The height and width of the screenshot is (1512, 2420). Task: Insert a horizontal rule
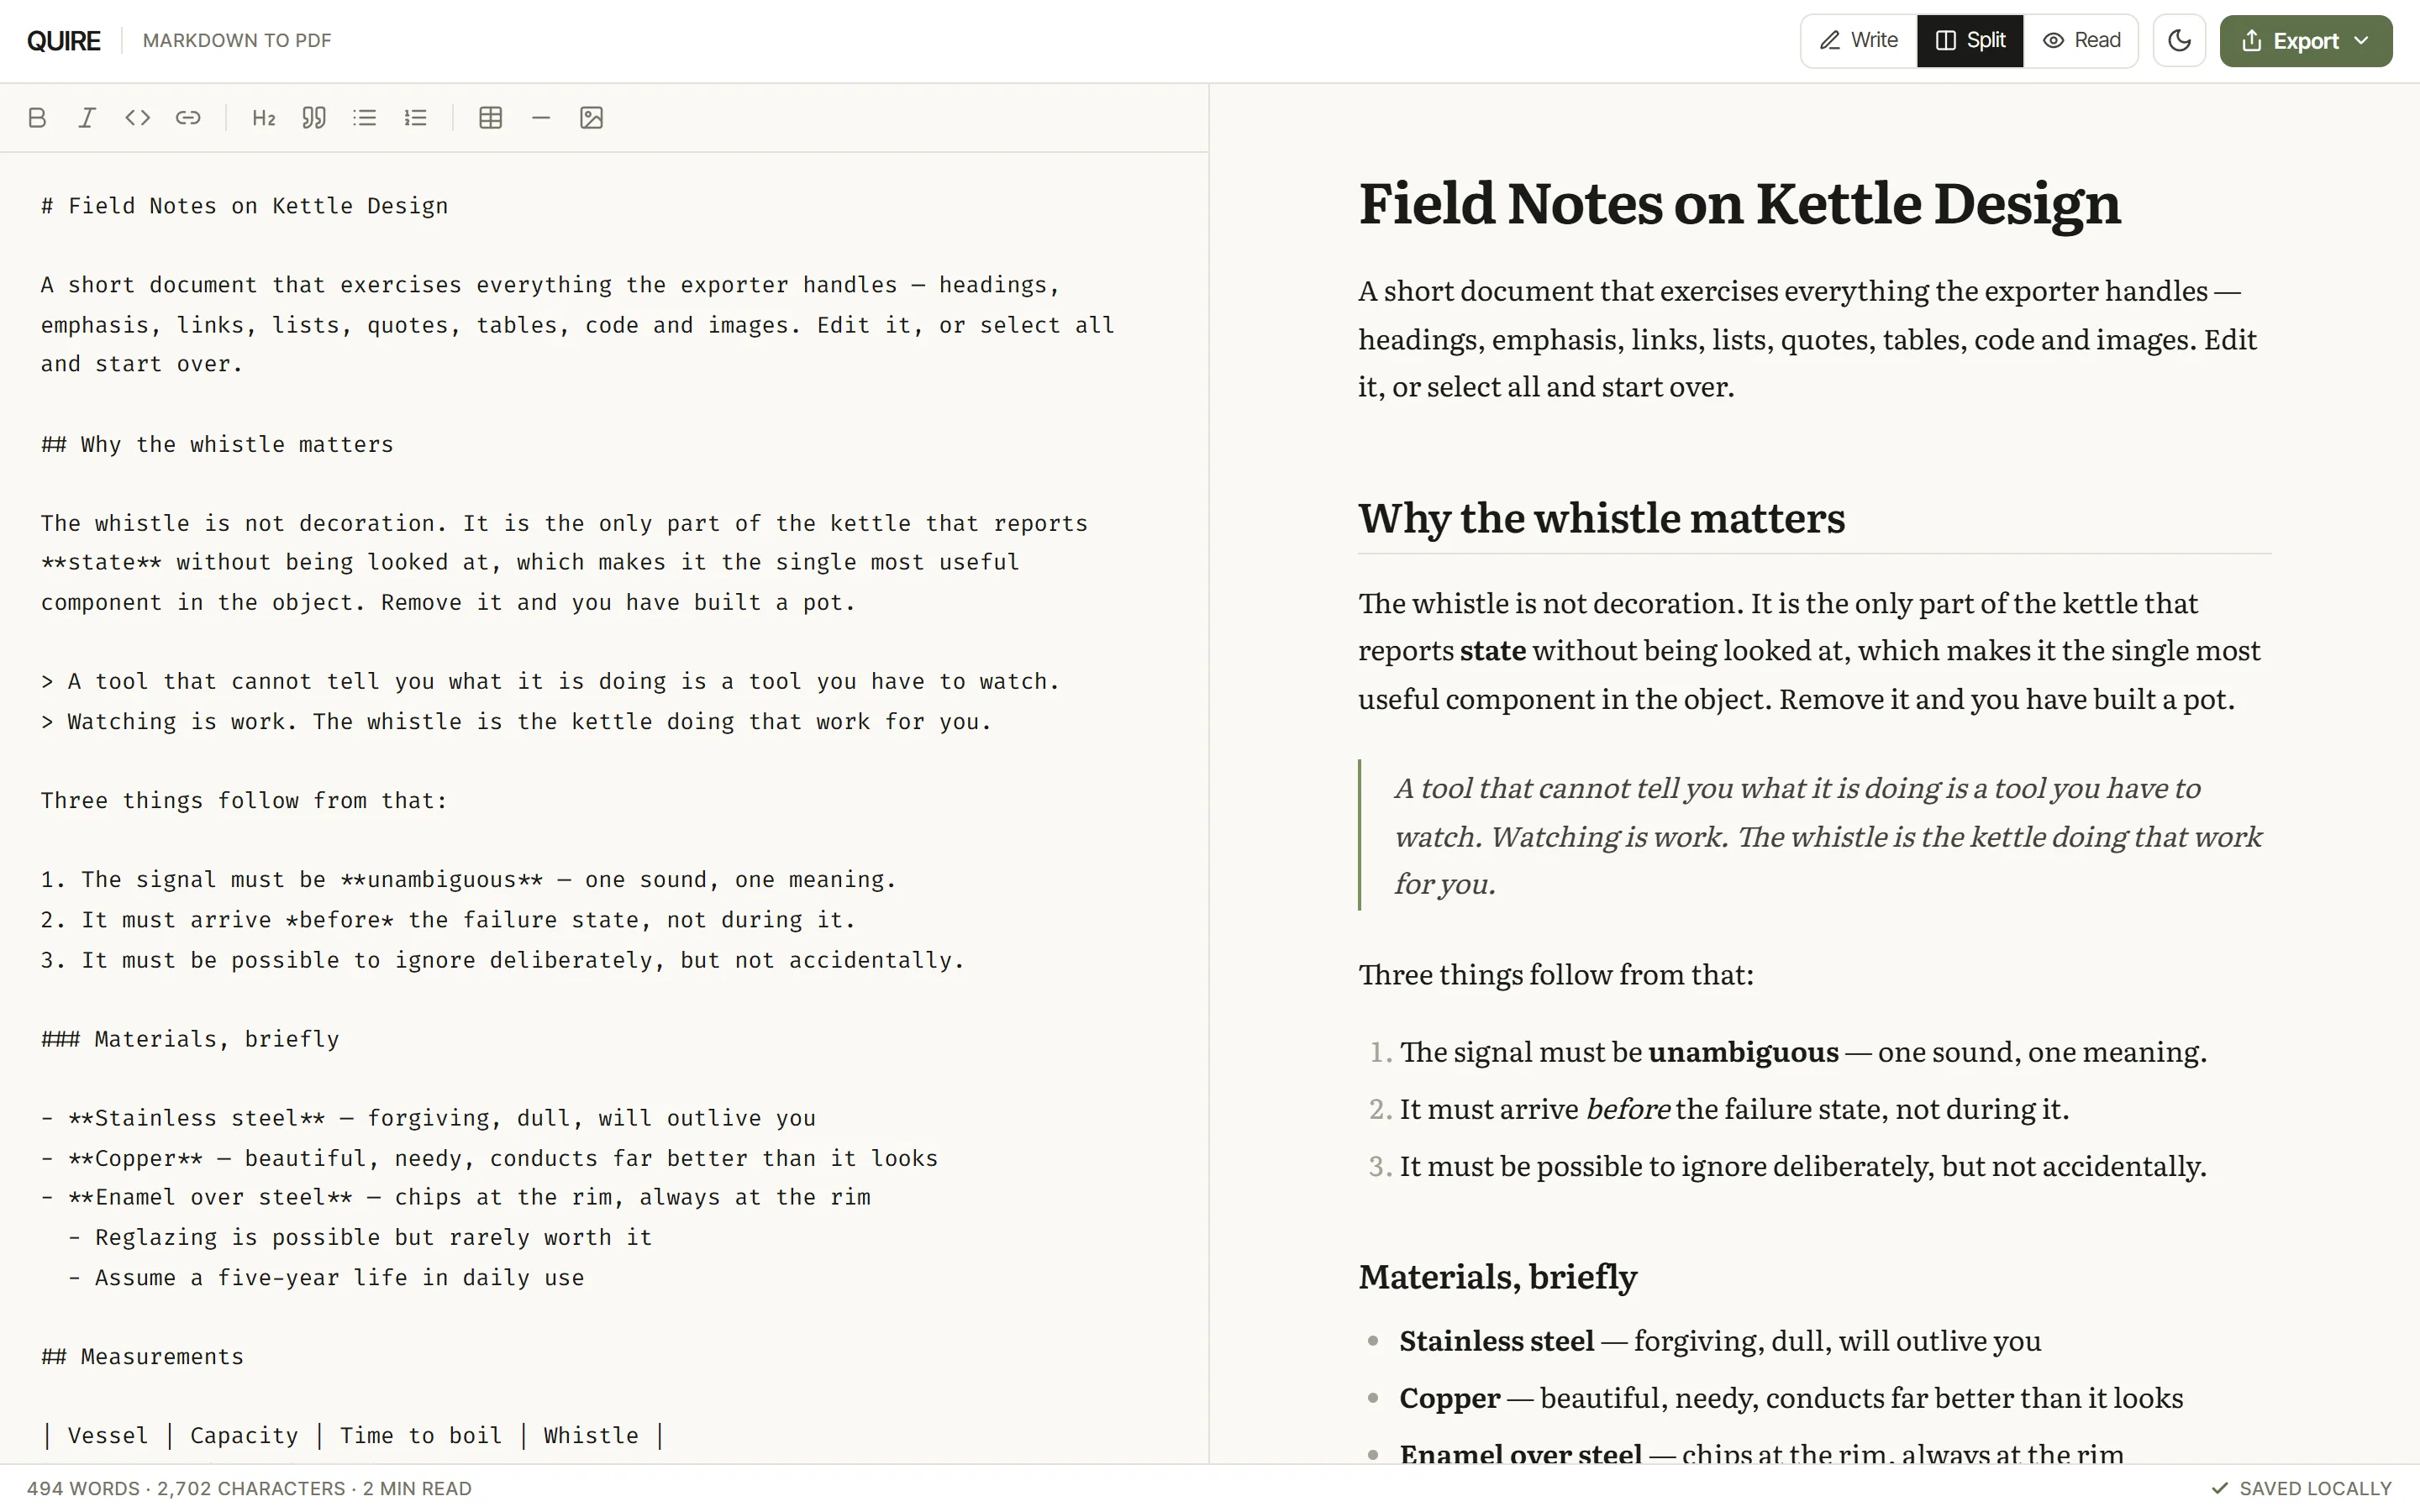click(541, 118)
